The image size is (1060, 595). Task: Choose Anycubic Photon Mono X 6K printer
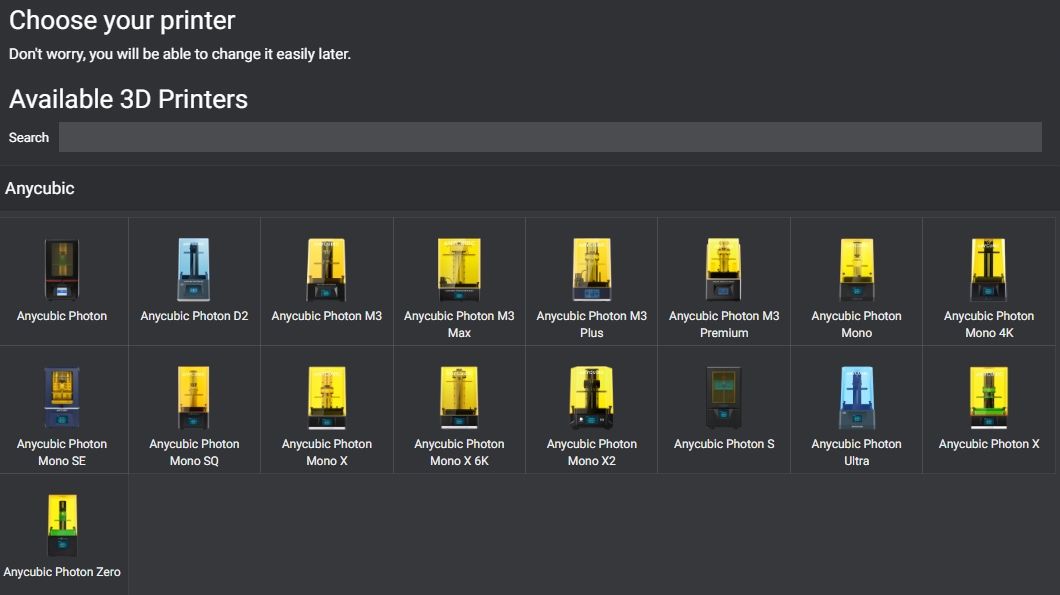[459, 397]
